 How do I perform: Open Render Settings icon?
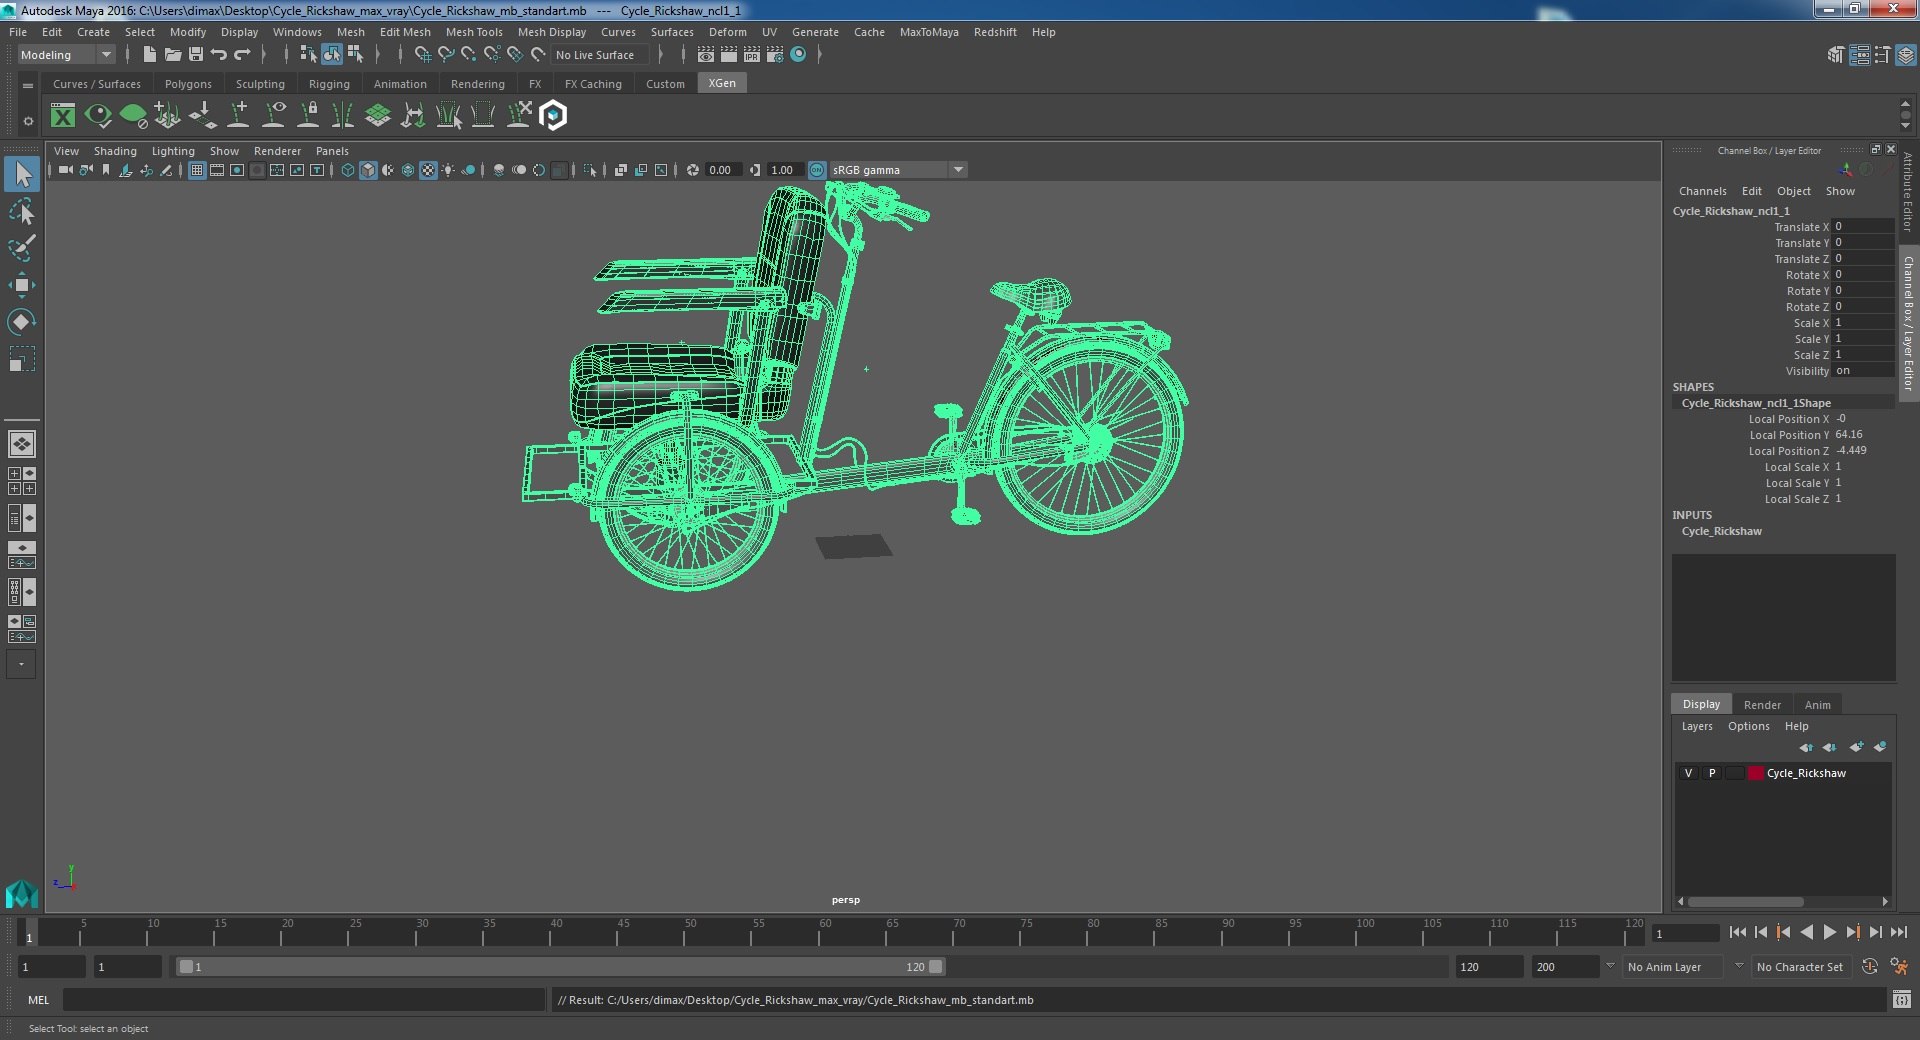click(x=775, y=55)
